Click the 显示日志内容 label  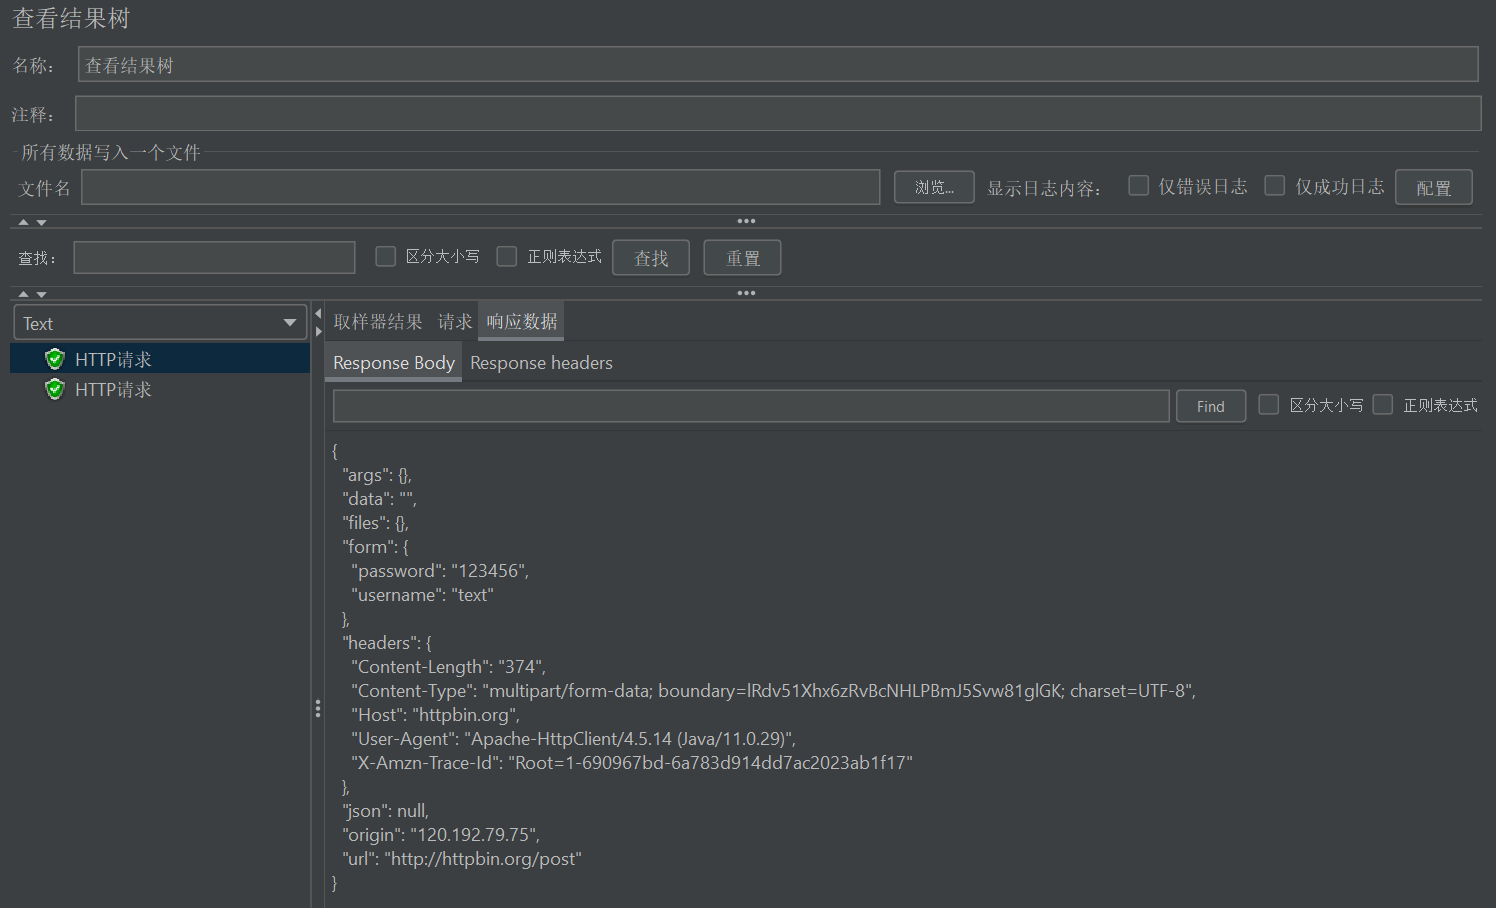point(1044,188)
